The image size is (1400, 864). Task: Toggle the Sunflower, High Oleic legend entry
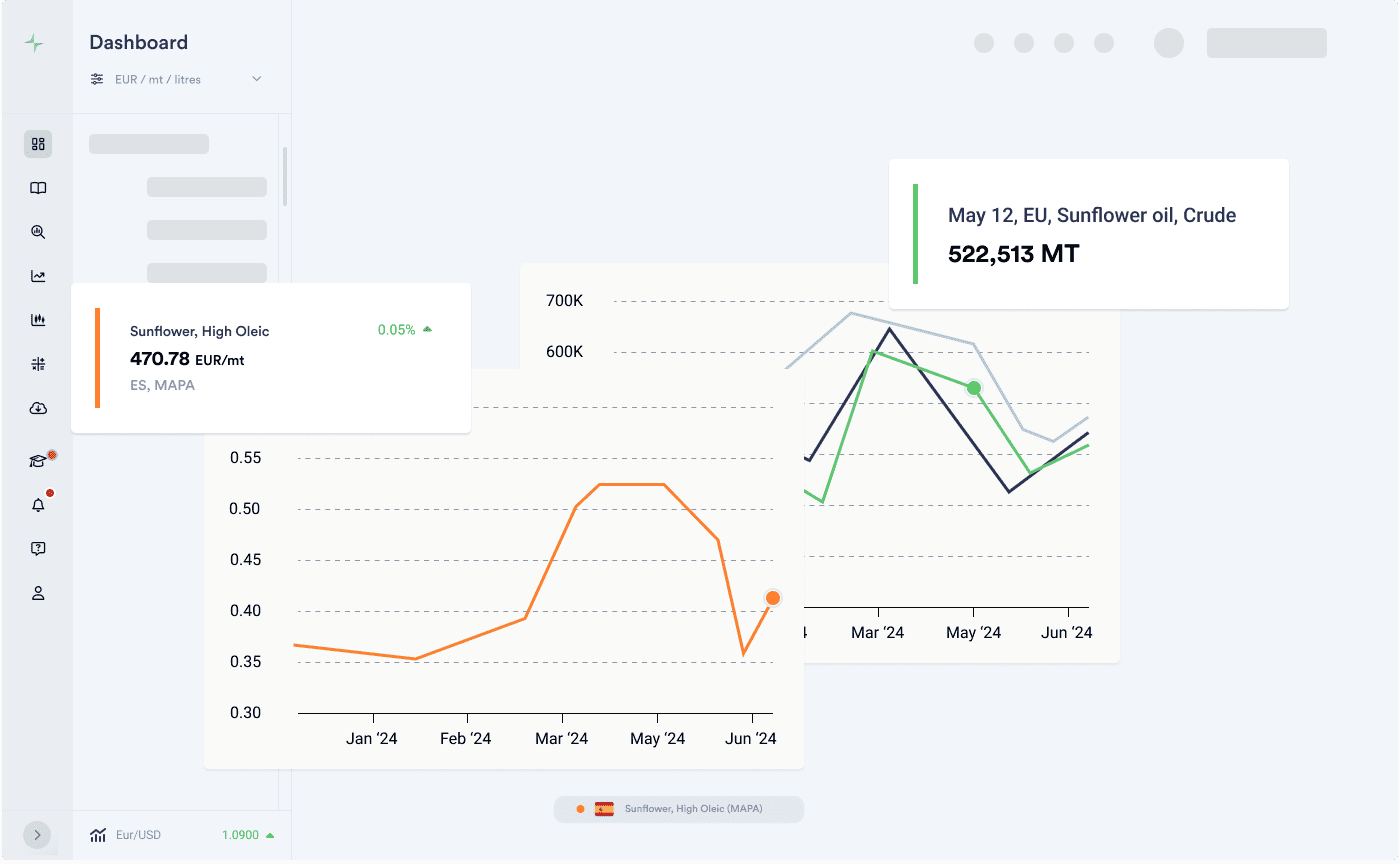(679, 809)
